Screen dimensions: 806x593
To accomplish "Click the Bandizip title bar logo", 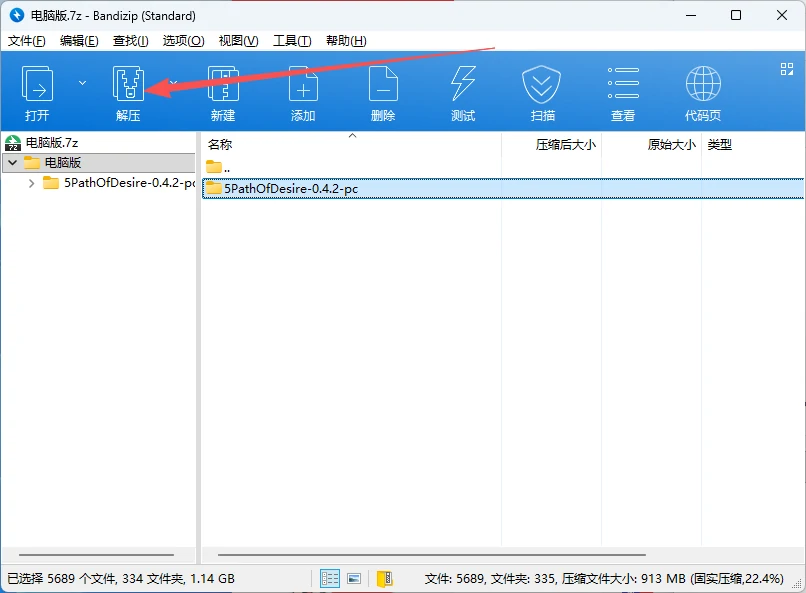I will (x=17, y=15).
